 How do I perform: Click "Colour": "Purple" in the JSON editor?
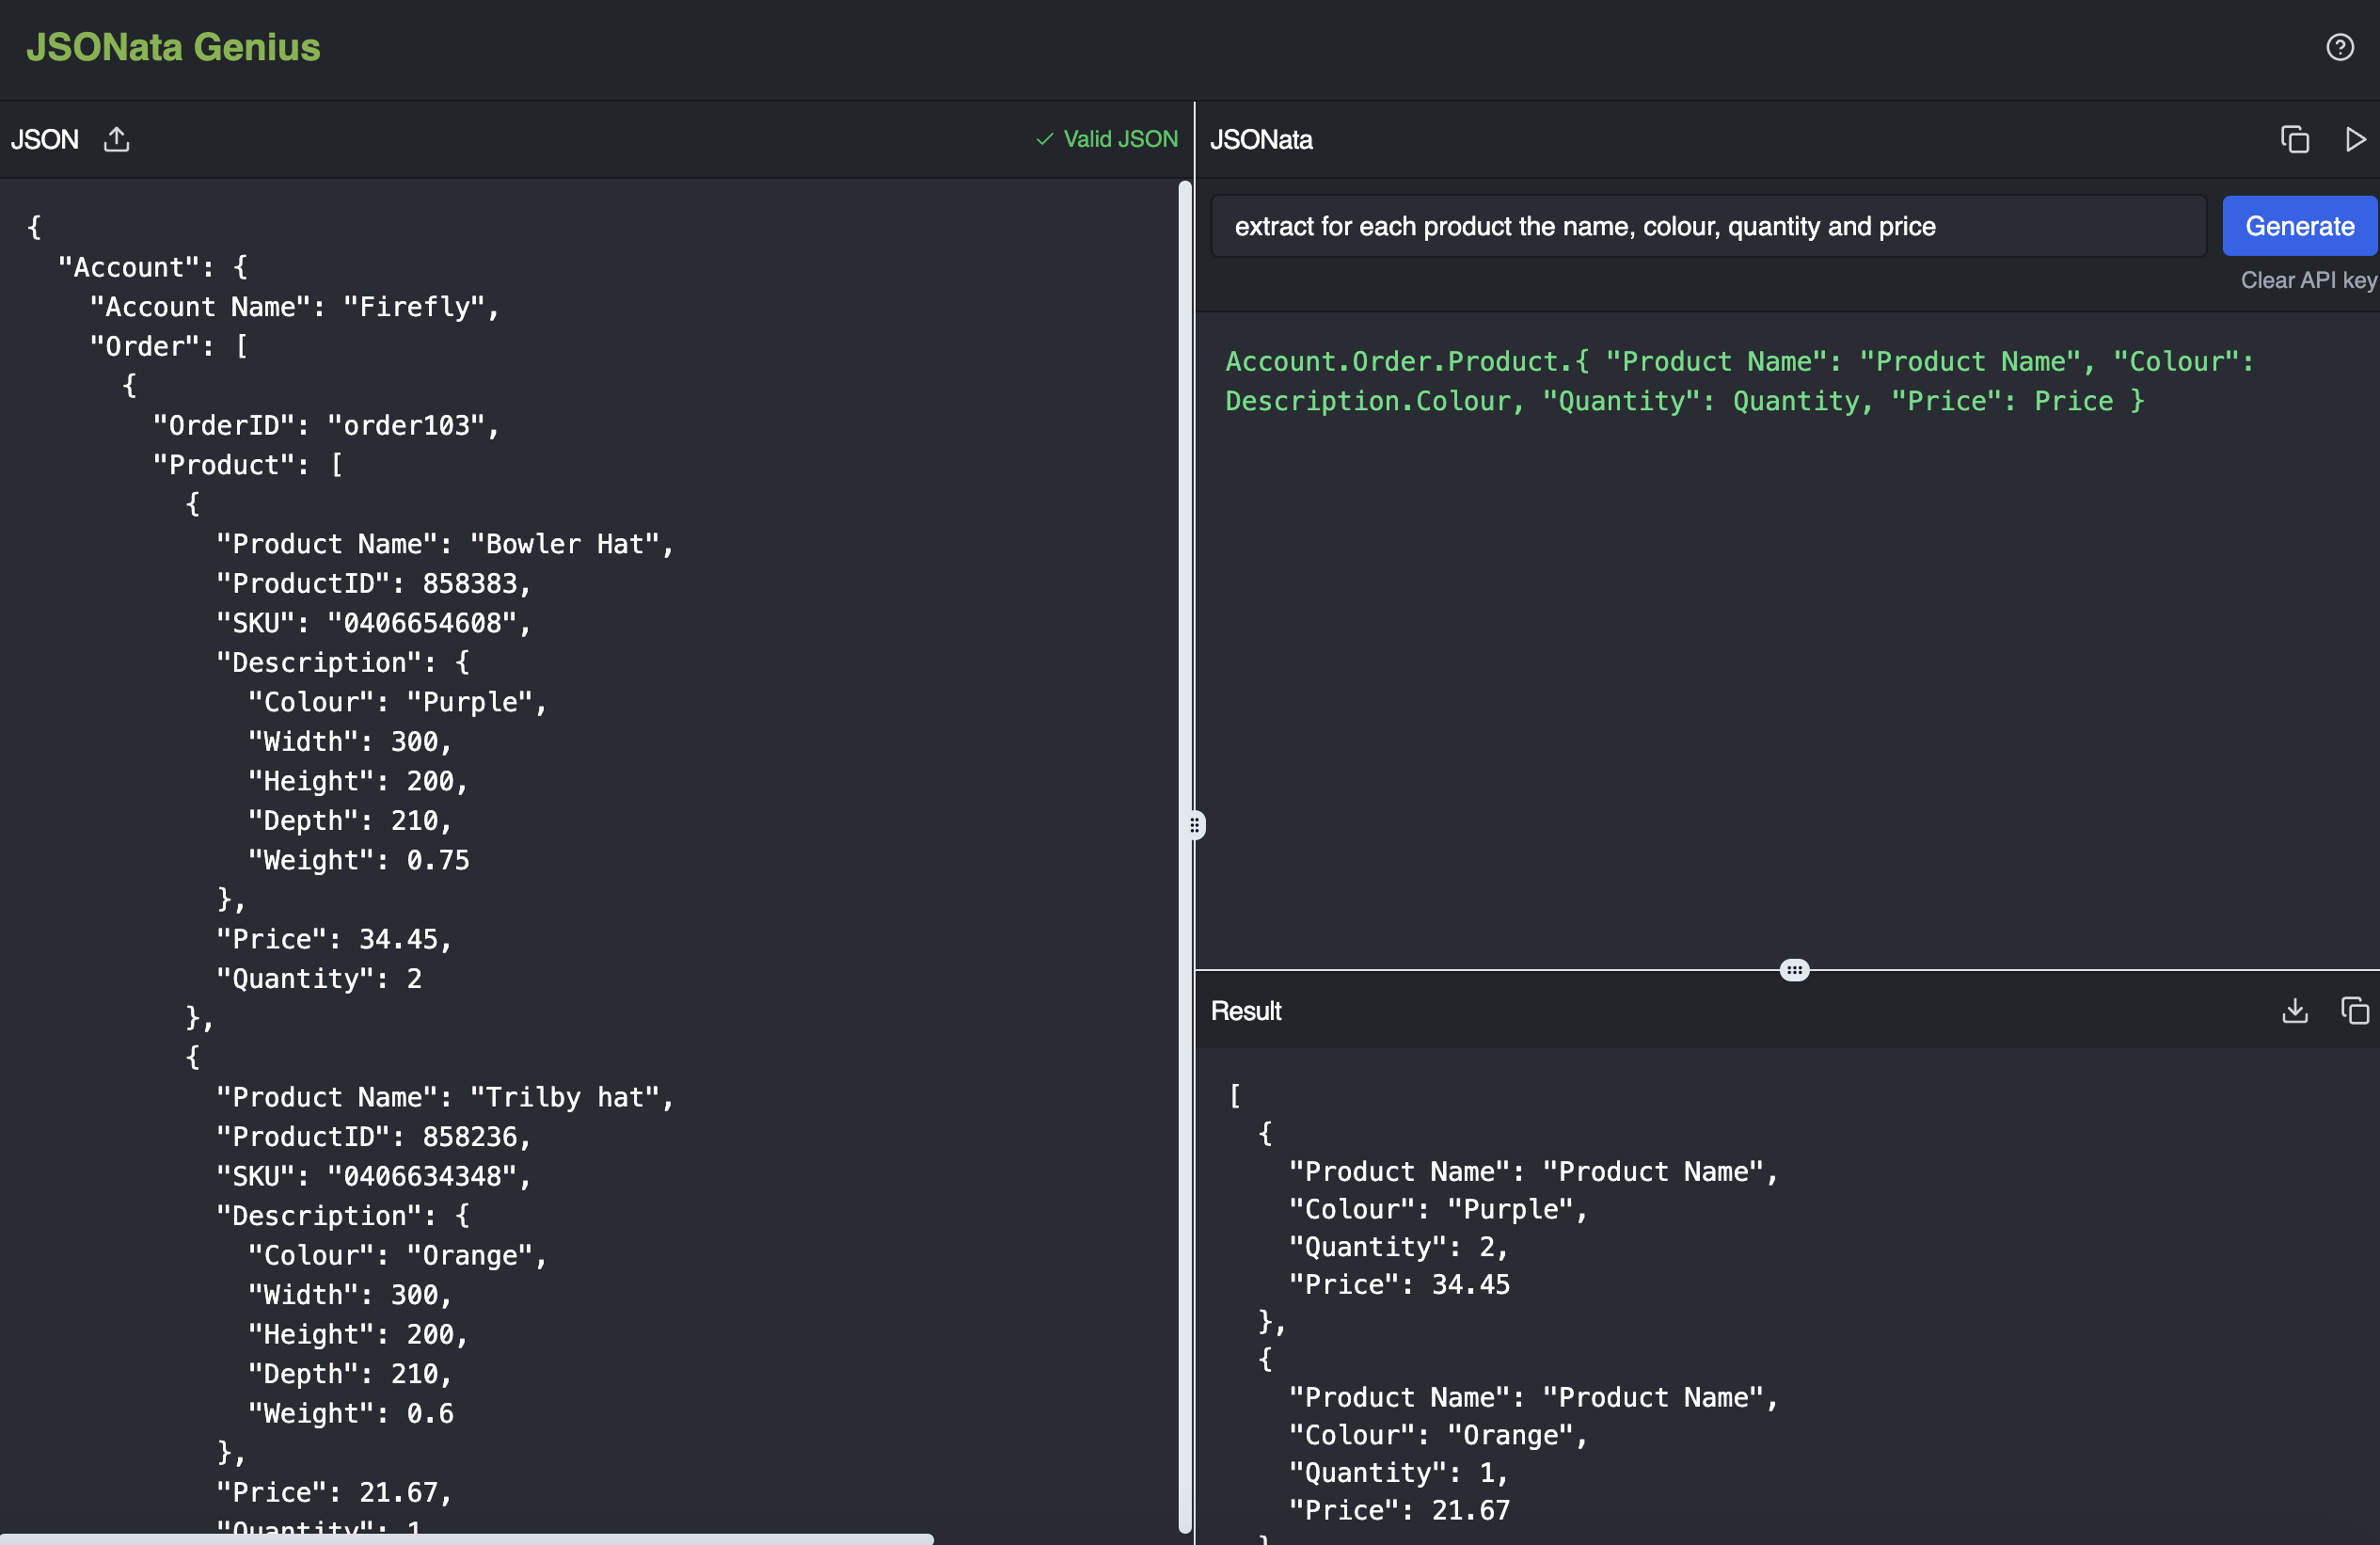[397, 702]
